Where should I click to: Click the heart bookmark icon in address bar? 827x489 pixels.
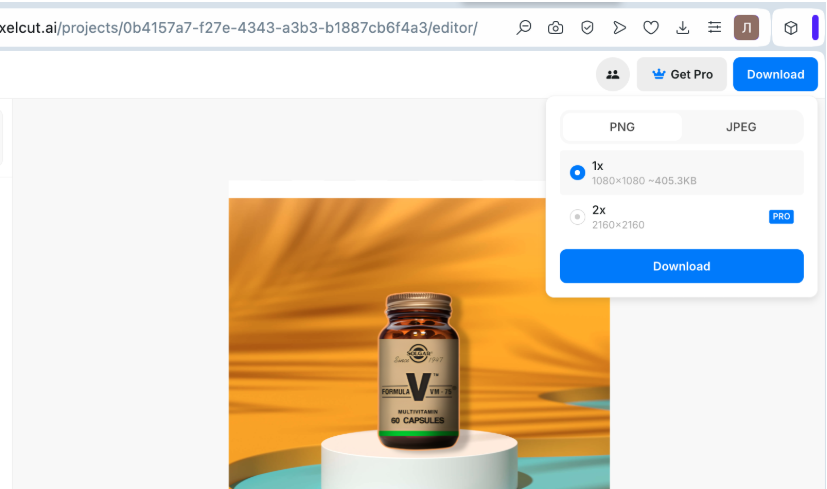(651, 27)
